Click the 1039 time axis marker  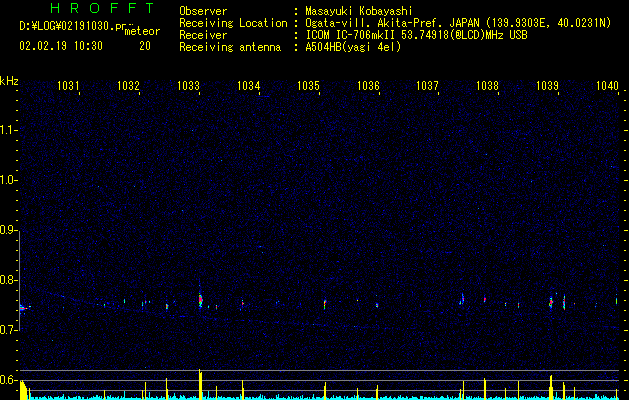tap(547, 85)
